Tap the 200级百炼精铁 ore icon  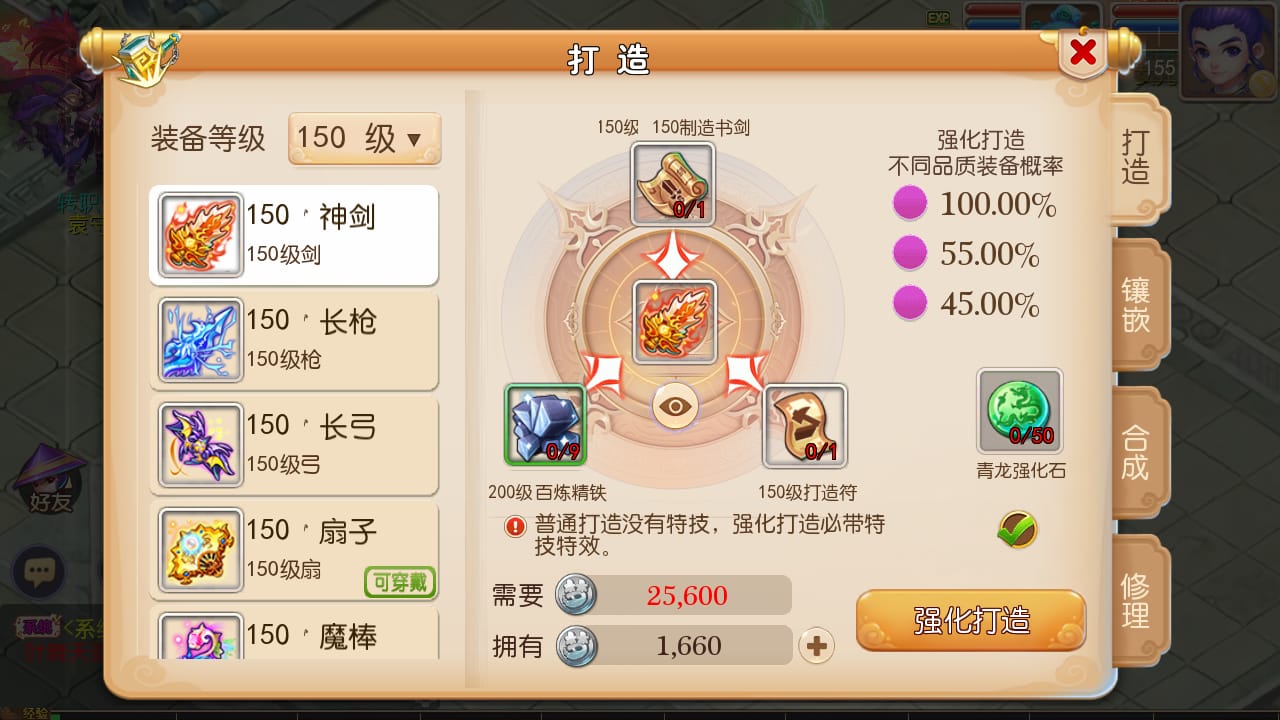545,425
